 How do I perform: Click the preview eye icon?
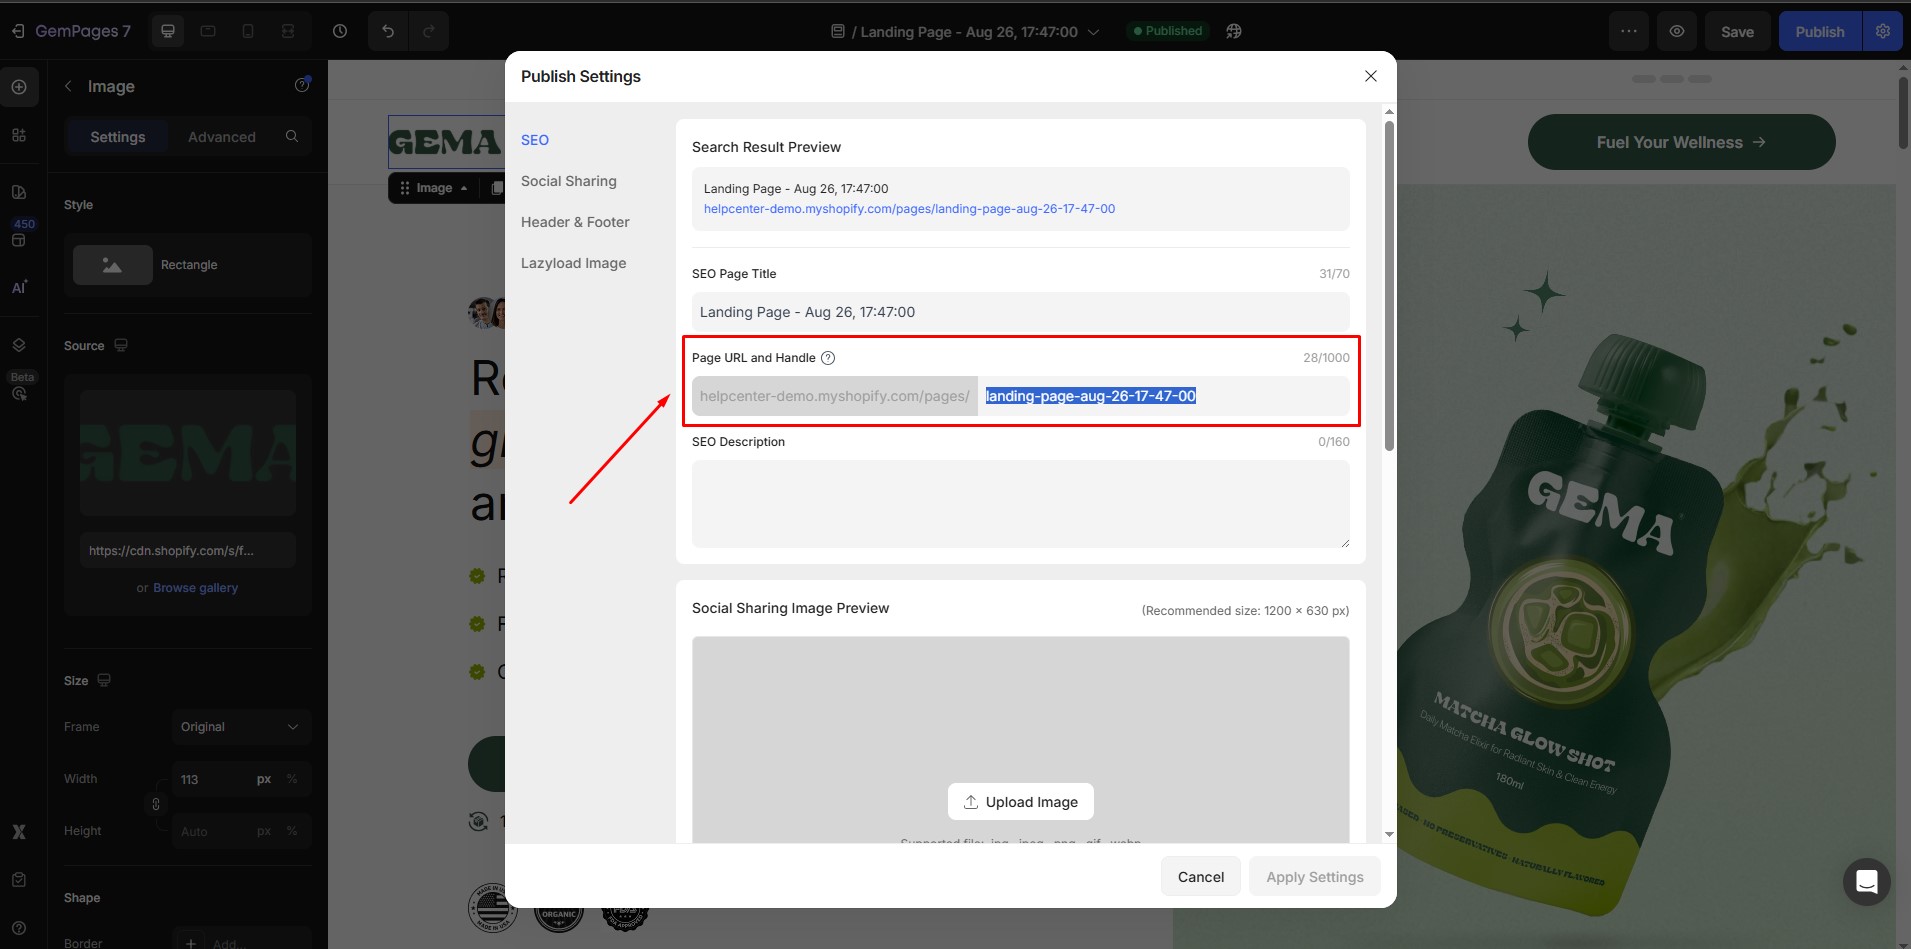pyautogui.click(x=1677, y=31)
